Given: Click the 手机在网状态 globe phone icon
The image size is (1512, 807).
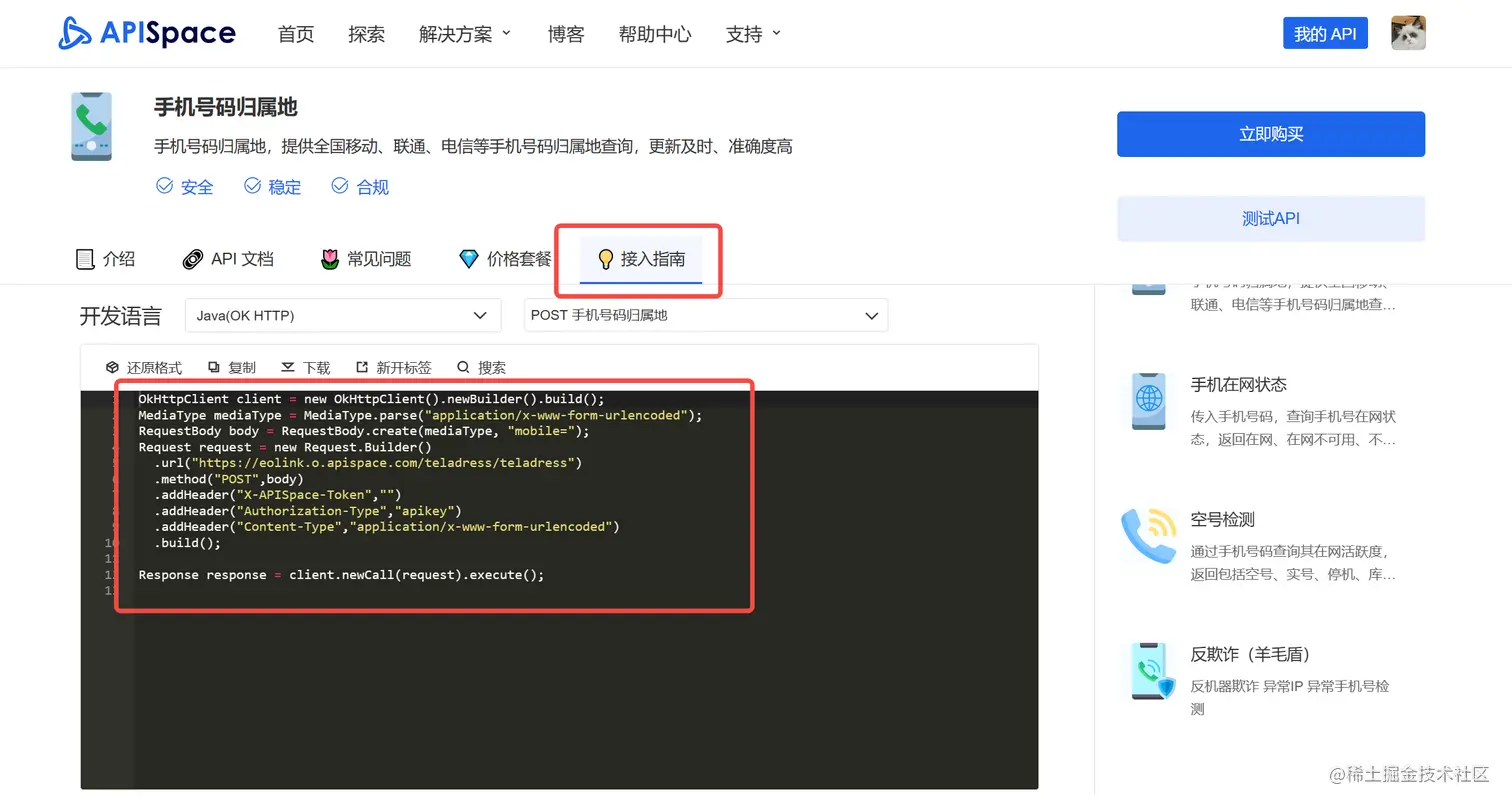Looking at the screenshot, I should [1148, 401].
